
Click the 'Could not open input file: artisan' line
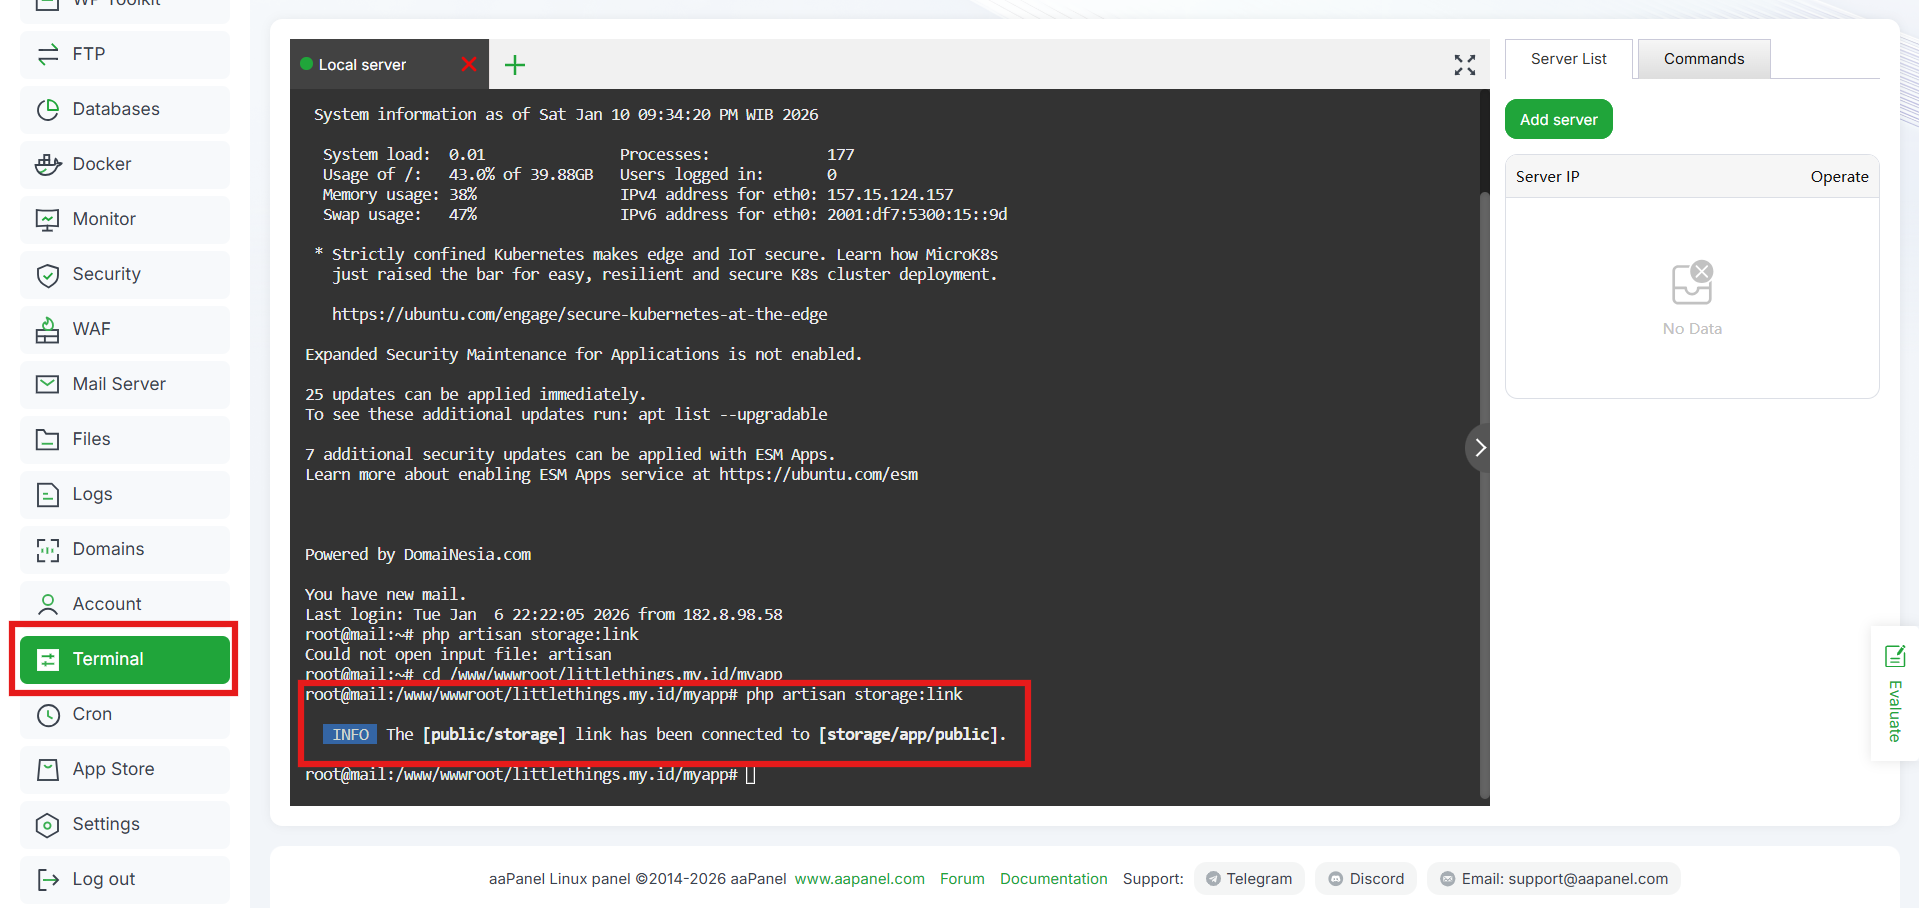point(458,654)
